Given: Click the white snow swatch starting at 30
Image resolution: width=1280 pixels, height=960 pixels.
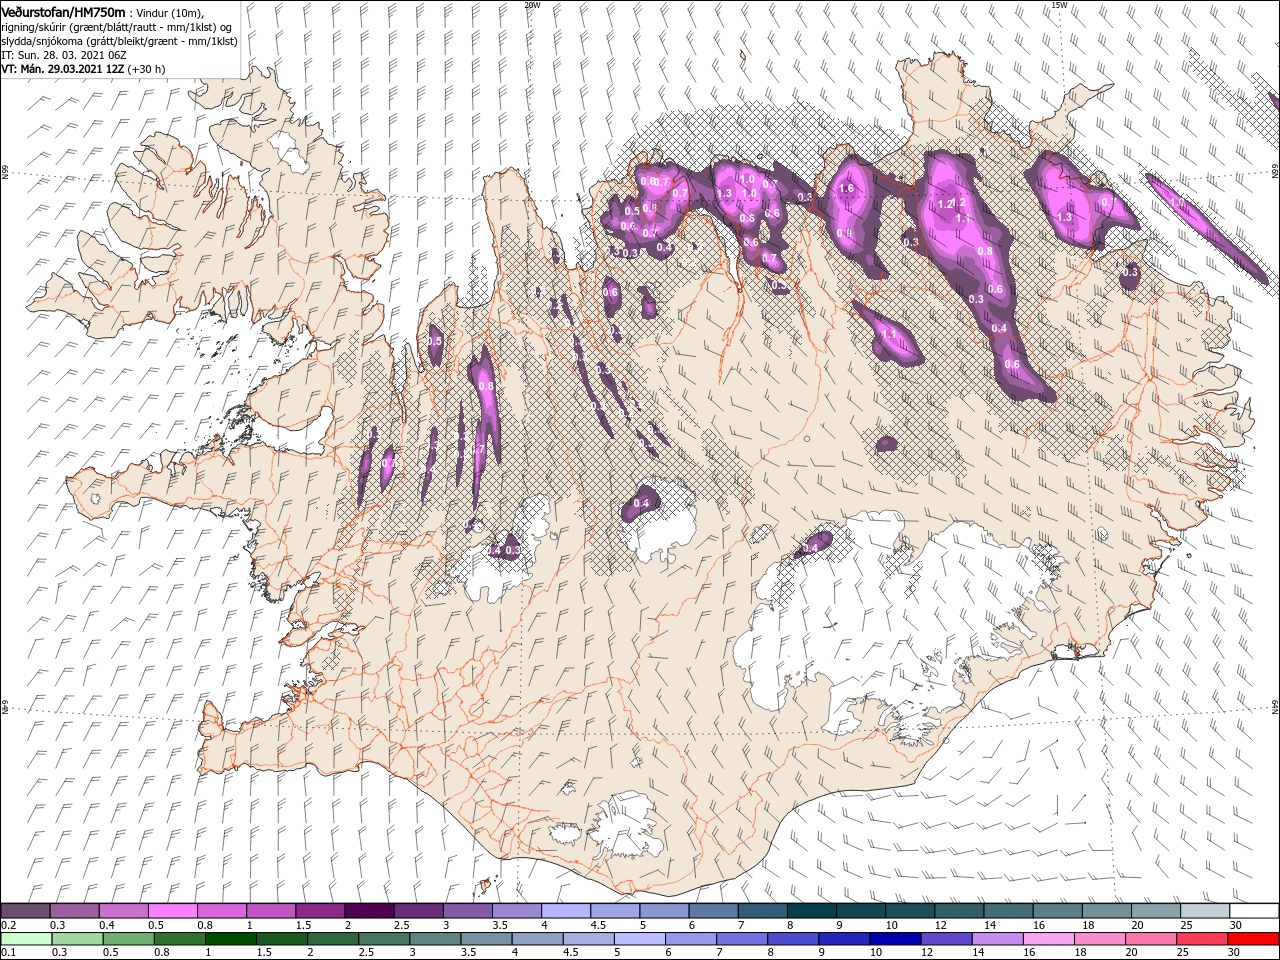Looking at the screenshot, I should click(x=1254, y=911).
